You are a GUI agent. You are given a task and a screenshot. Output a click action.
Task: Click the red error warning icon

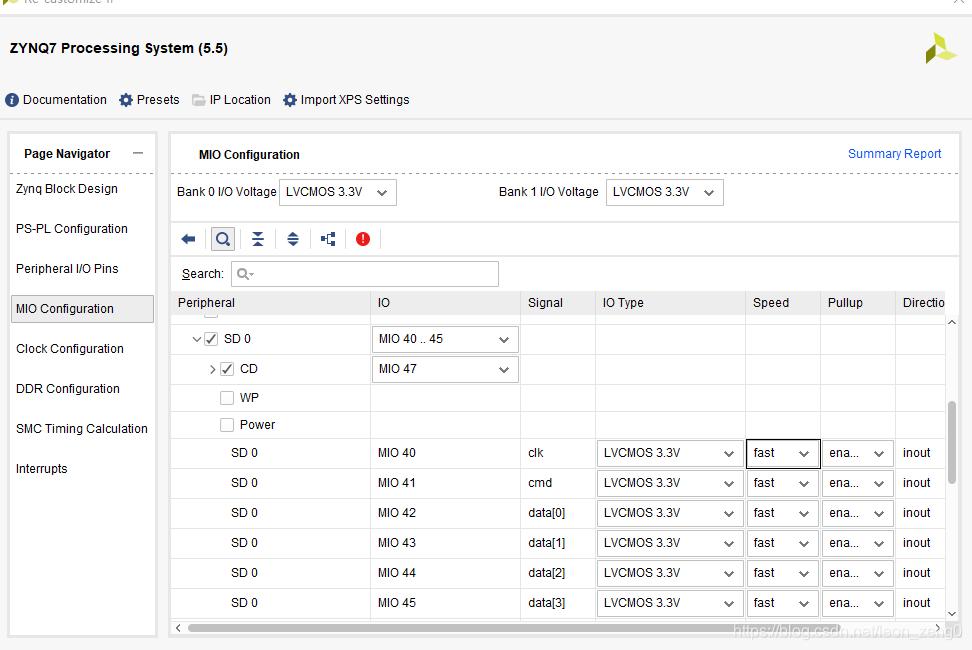click(362, 239)
